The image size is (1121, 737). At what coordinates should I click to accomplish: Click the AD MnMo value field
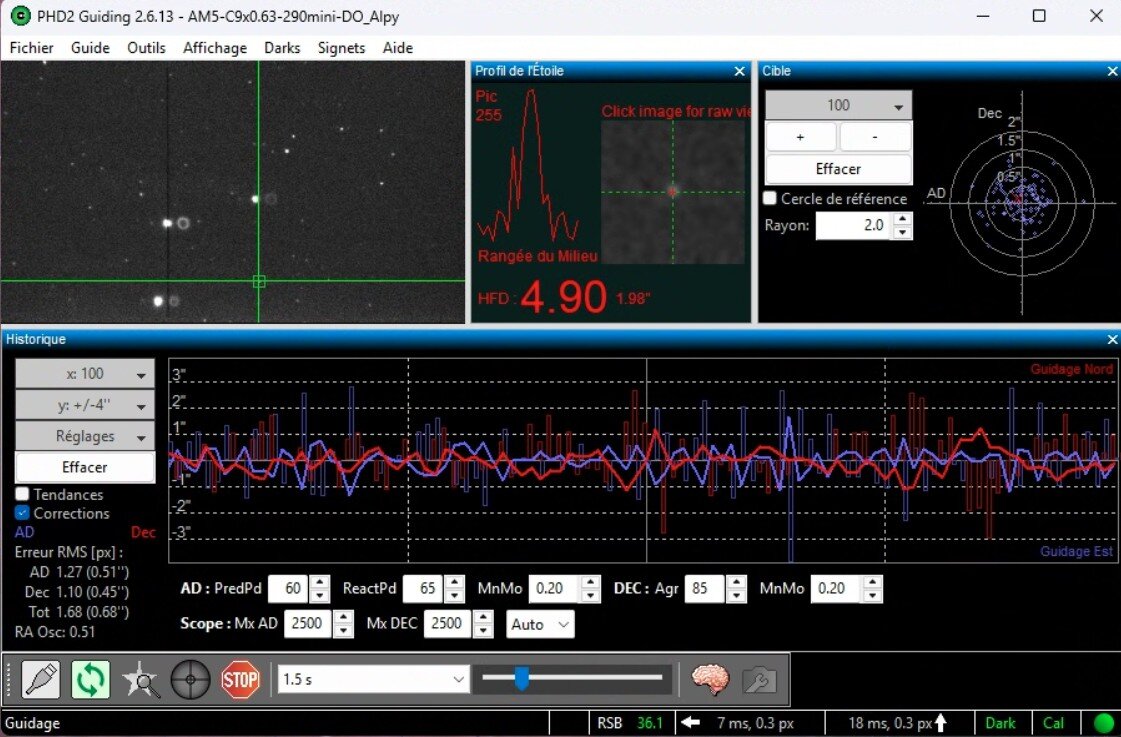coord(555,588)
